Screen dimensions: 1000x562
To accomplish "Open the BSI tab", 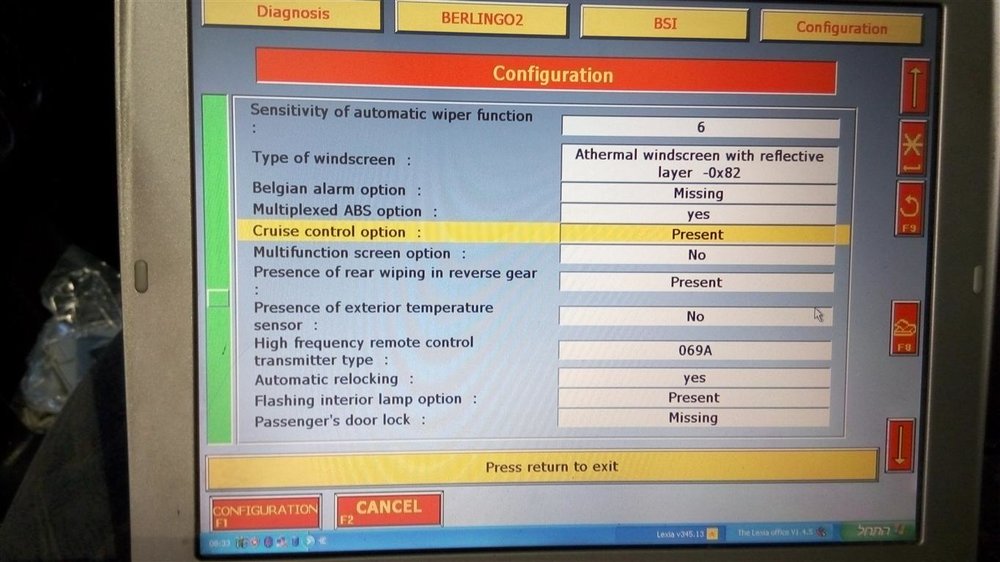I will 665,24.
